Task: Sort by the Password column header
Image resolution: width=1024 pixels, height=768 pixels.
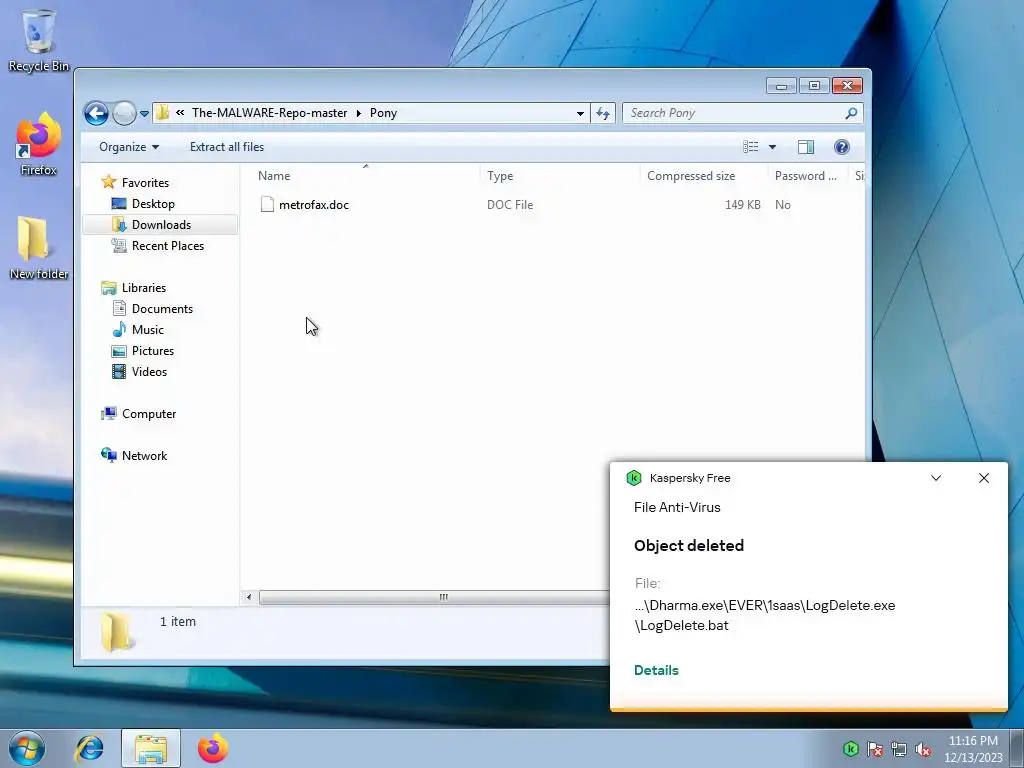Action: point(808,176)
